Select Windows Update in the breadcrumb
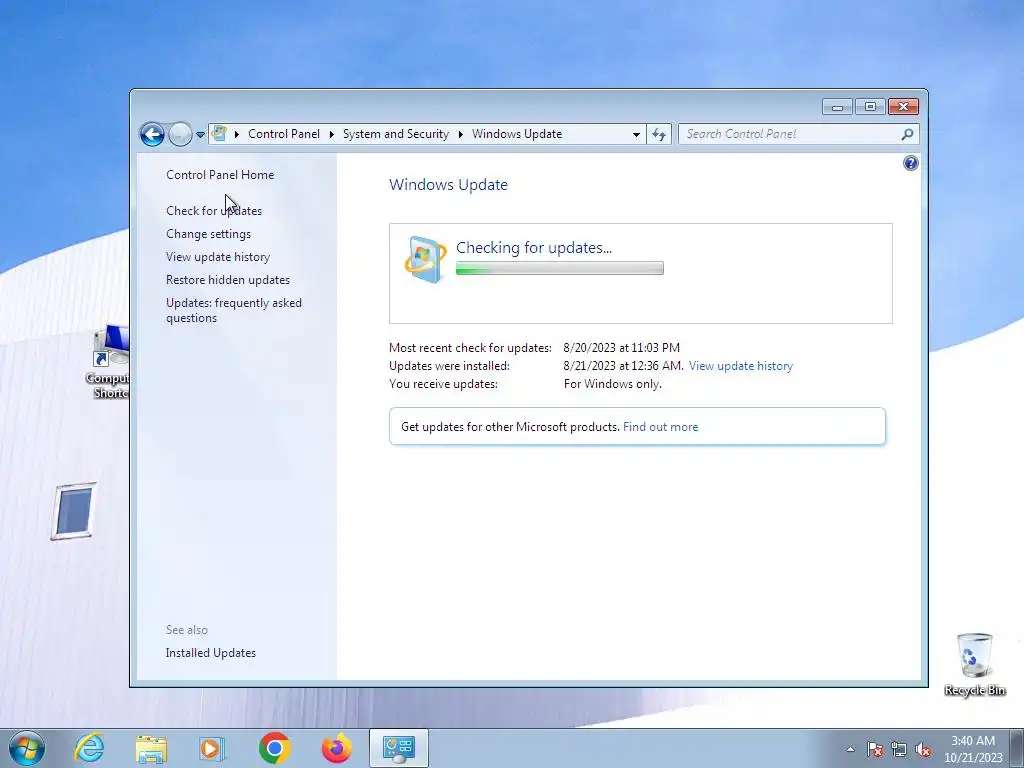 pyautogui.click(x=517, y=134)
